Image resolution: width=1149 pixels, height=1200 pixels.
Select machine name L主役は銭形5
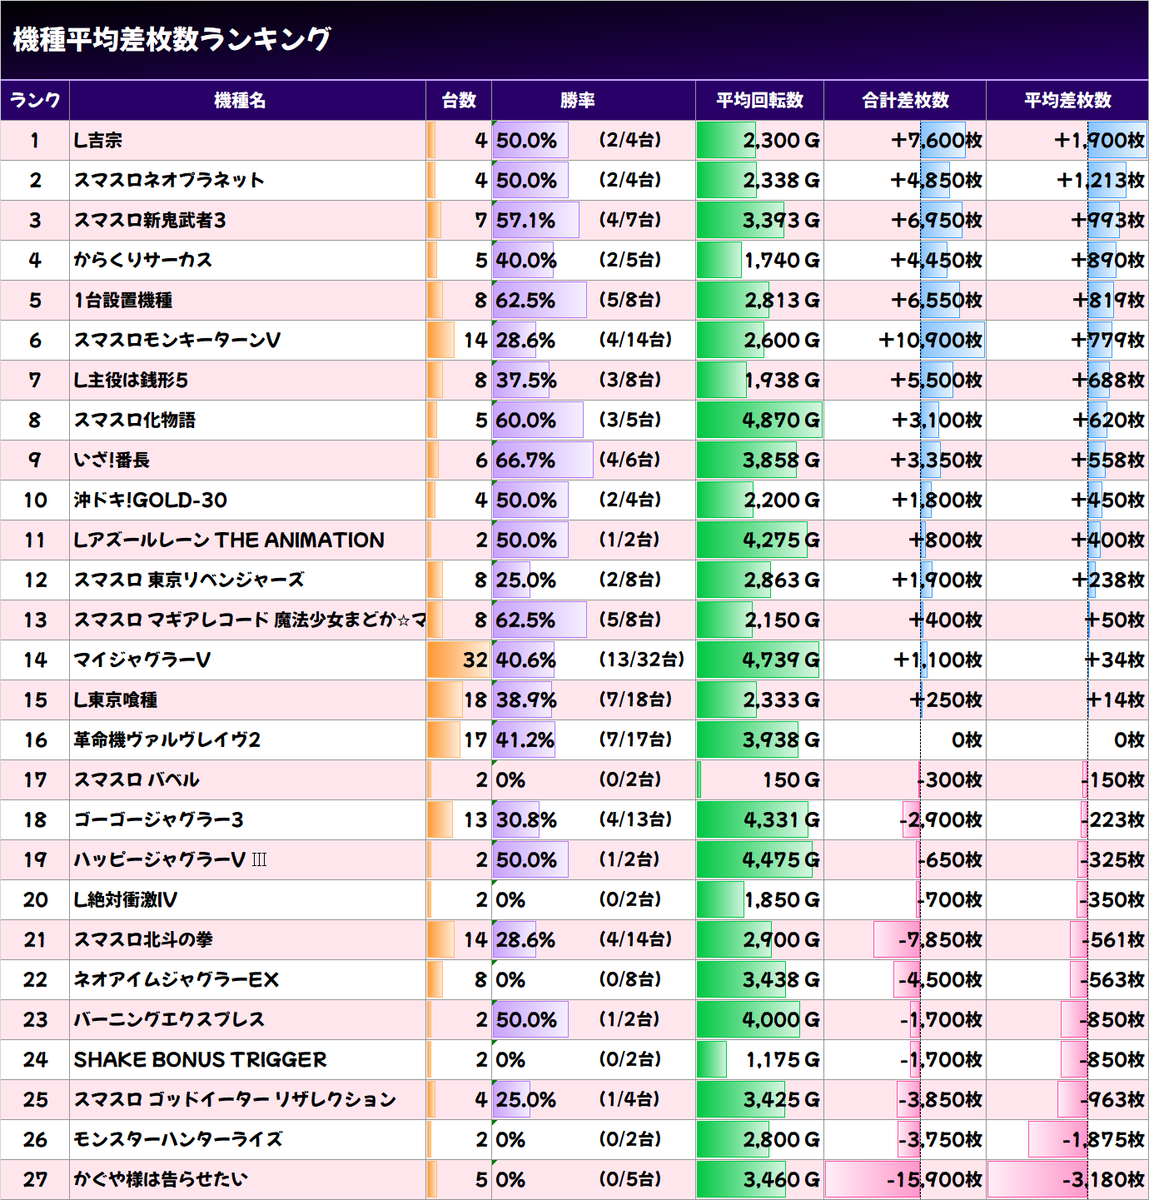click(131, 380)
